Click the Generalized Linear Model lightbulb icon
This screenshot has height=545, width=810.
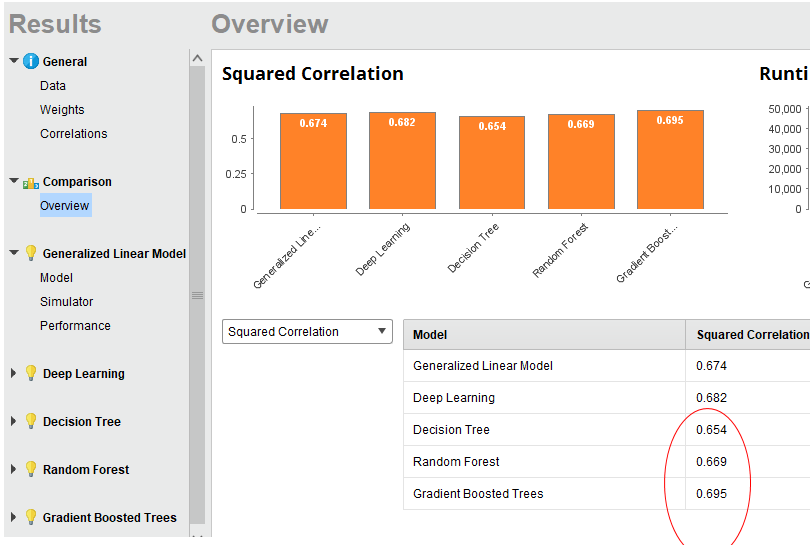pyautogui.click(x=31, y=253)
